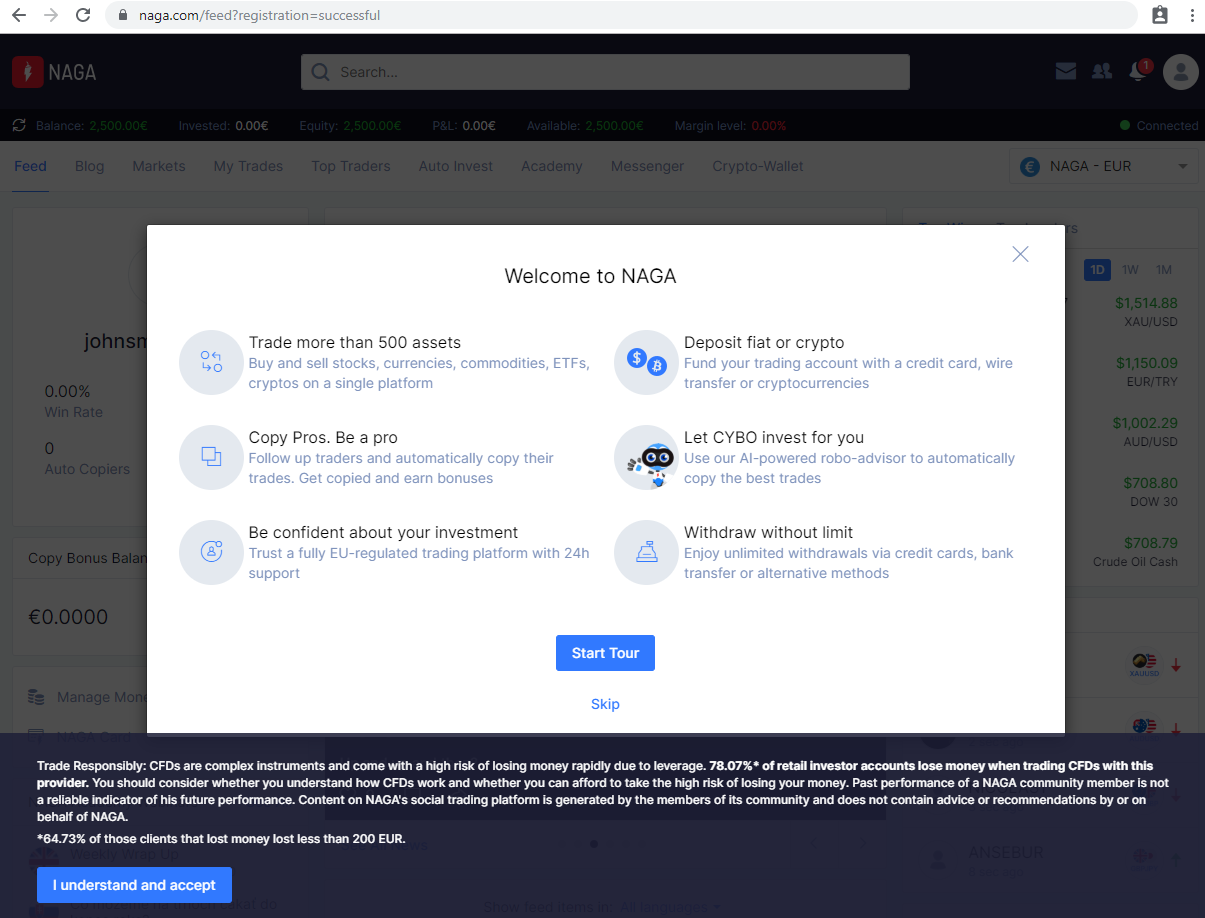This screenshot has height=918, width=1205.
Task: Click the magnifier icon in search bar
Action: click(x=320, y=72)
